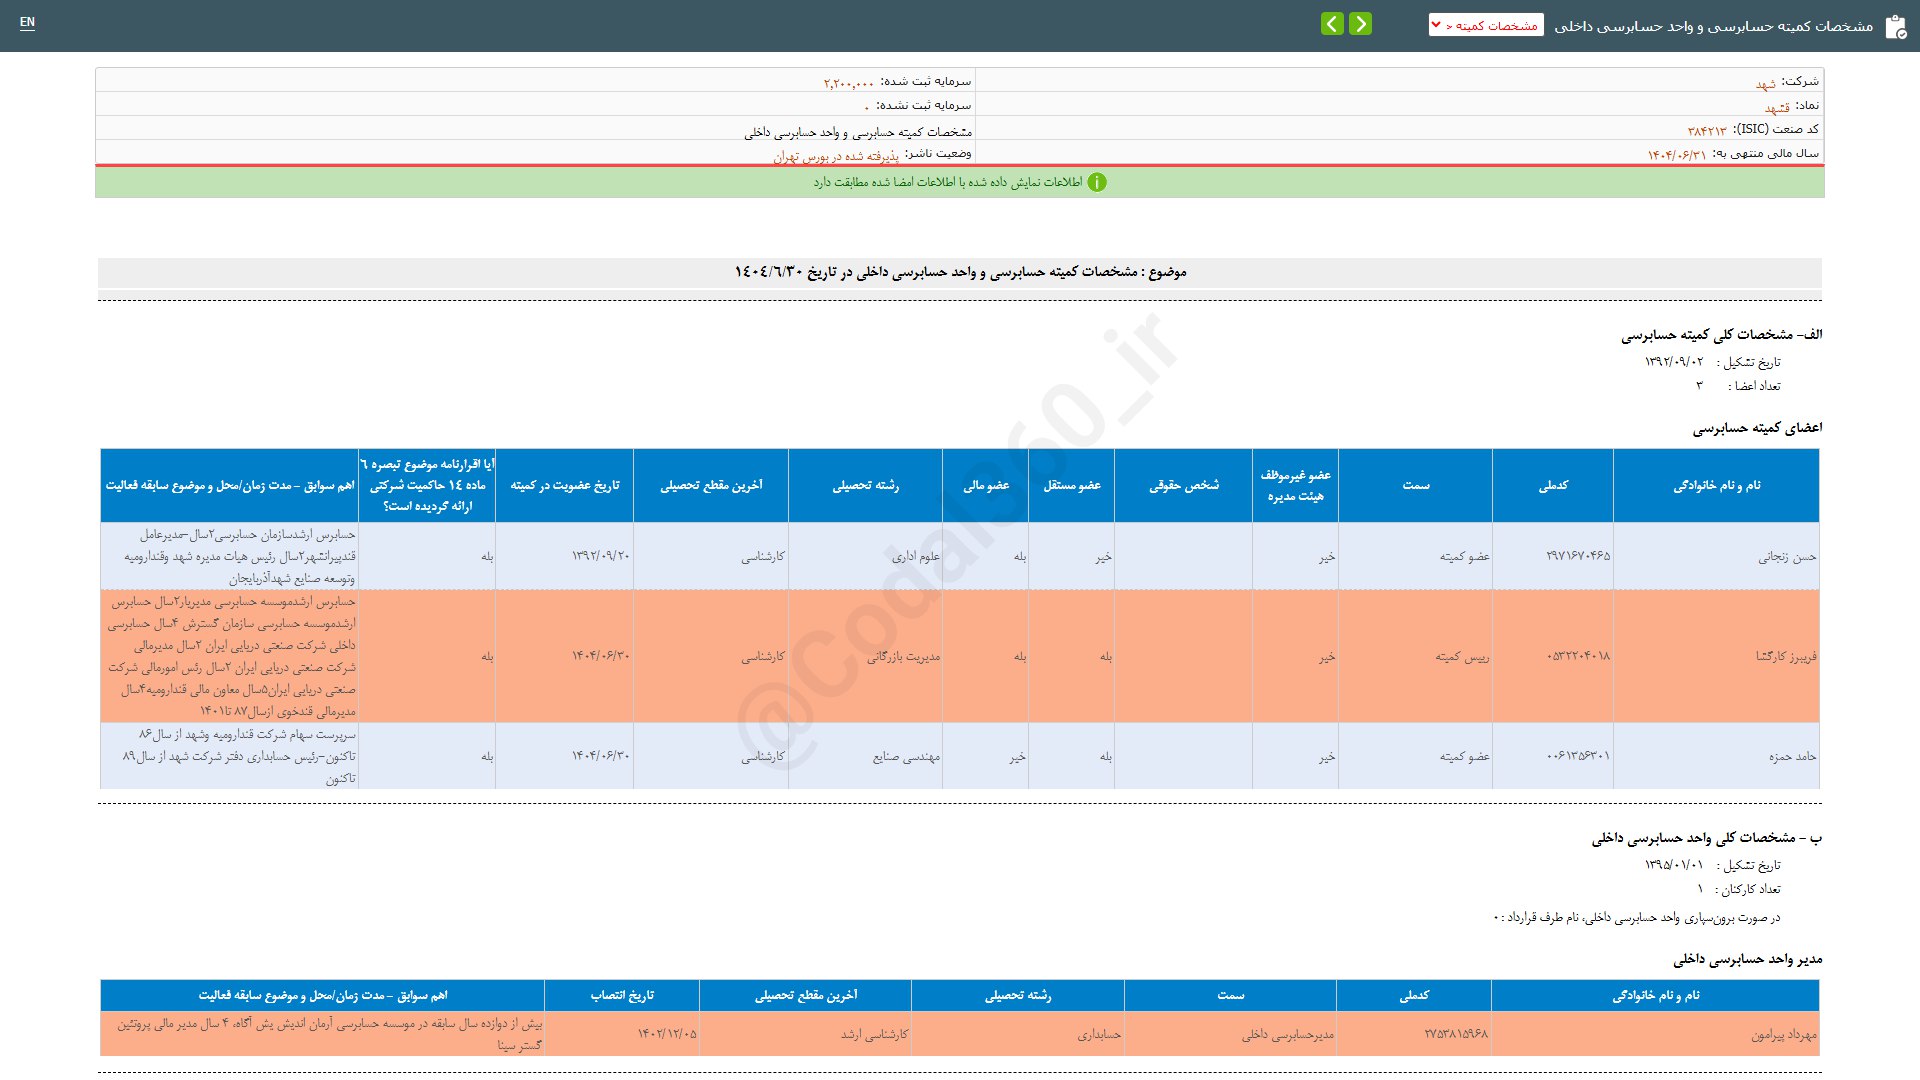
Task: Click the نام و نام خانوادگی committee column header
Action: click(x=1716, y=486)
